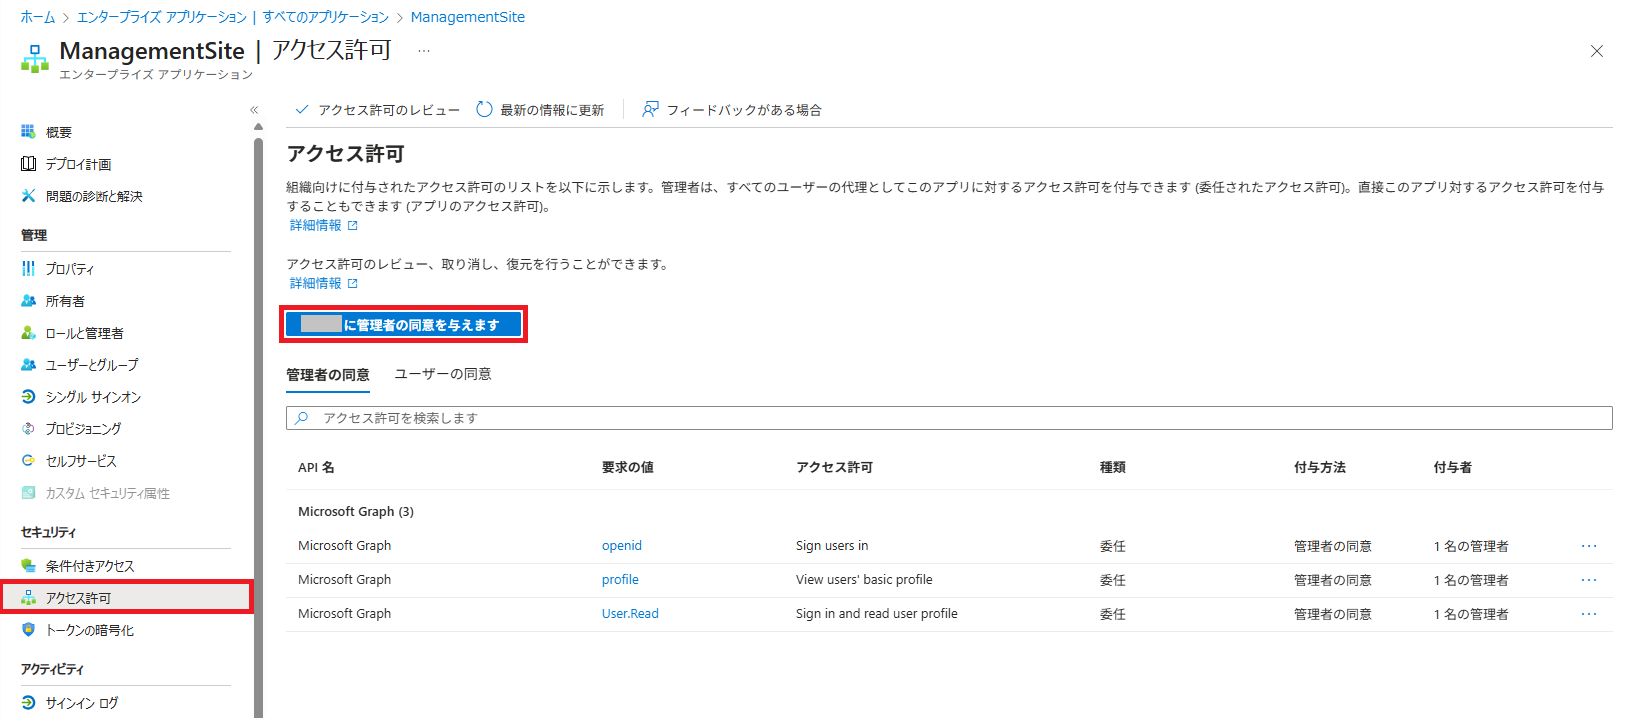Viewport: 1631px width, 718px height.
Task: Open external link icon beside second 詳細情報
Action: [x=352, y=284]
